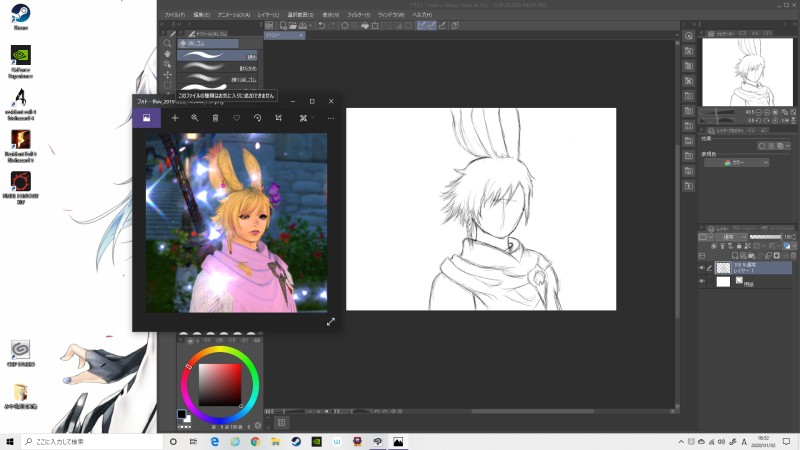
Task: Click the crop icon in Photos
Action: pyautogui.click(x=279, y=118)
